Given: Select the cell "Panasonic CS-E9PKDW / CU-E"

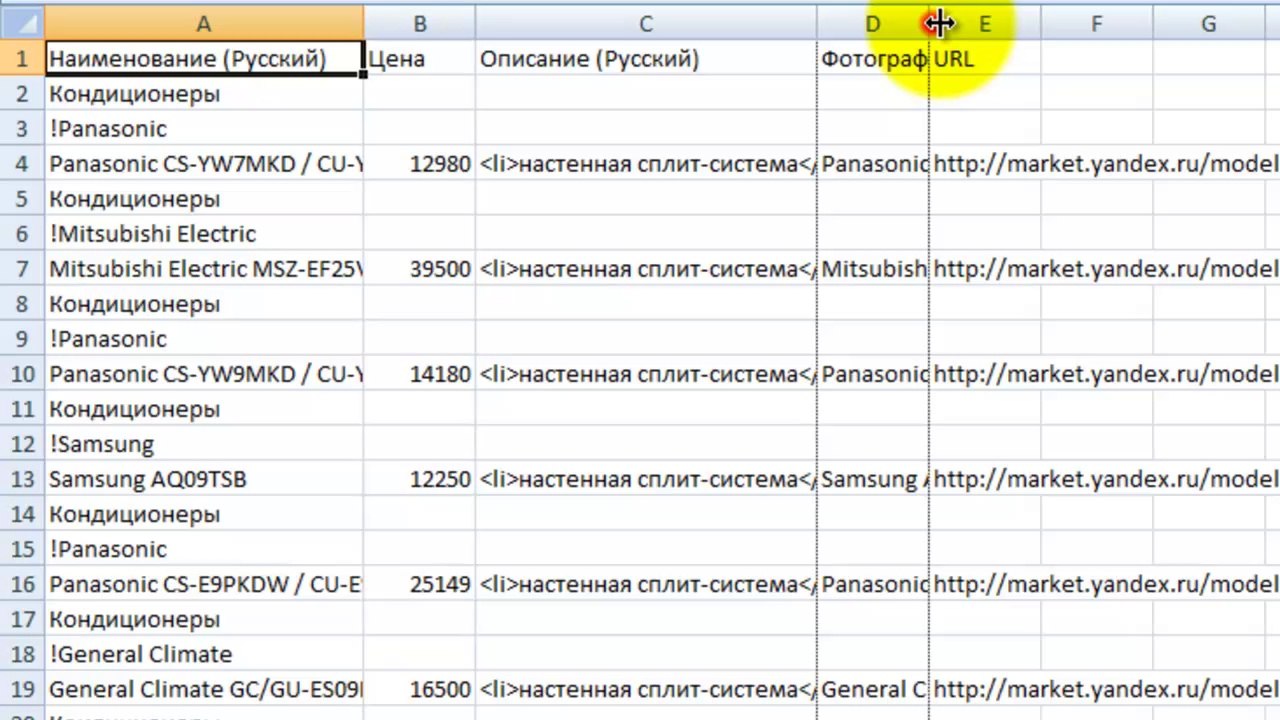Looking at the screenshot, I should coord(204,584).
